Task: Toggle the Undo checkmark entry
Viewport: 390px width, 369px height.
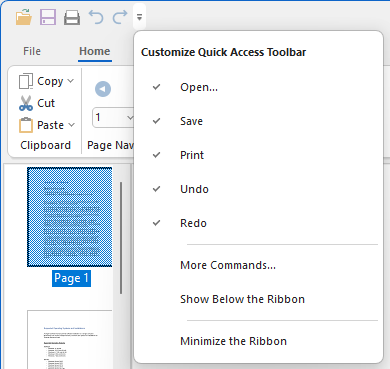Action: [258, 189]
